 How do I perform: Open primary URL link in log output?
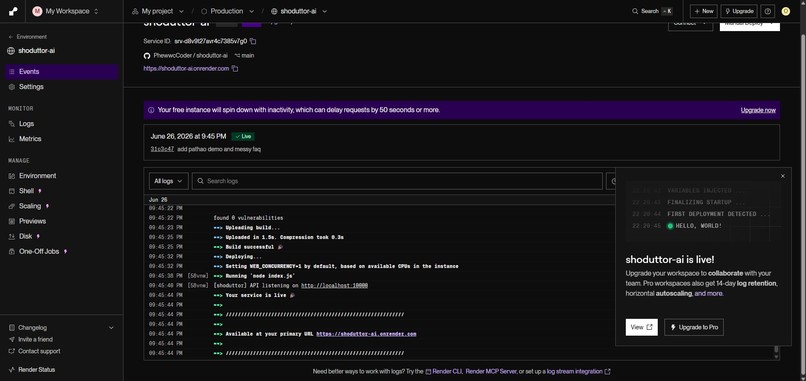[366, 334]
